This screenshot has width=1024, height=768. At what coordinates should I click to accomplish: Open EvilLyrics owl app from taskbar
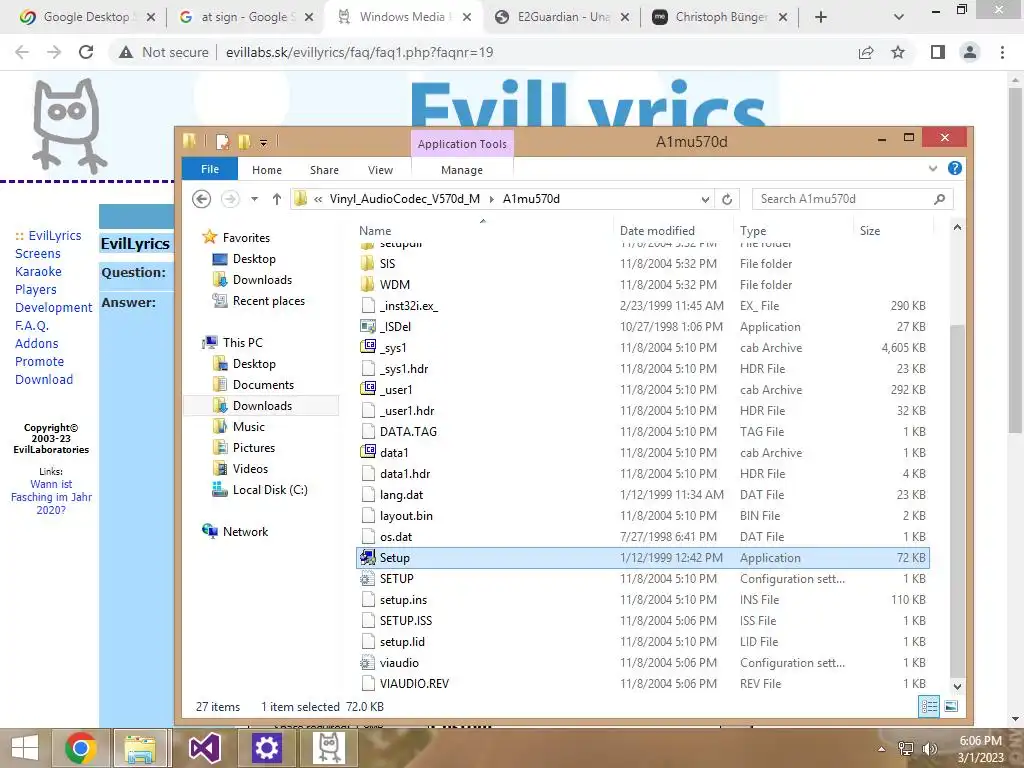(328, 748)
